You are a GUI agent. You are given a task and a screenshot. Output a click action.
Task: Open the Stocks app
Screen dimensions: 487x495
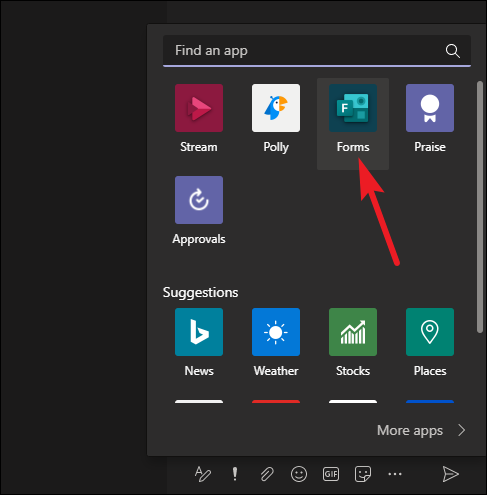pos(353,343)
